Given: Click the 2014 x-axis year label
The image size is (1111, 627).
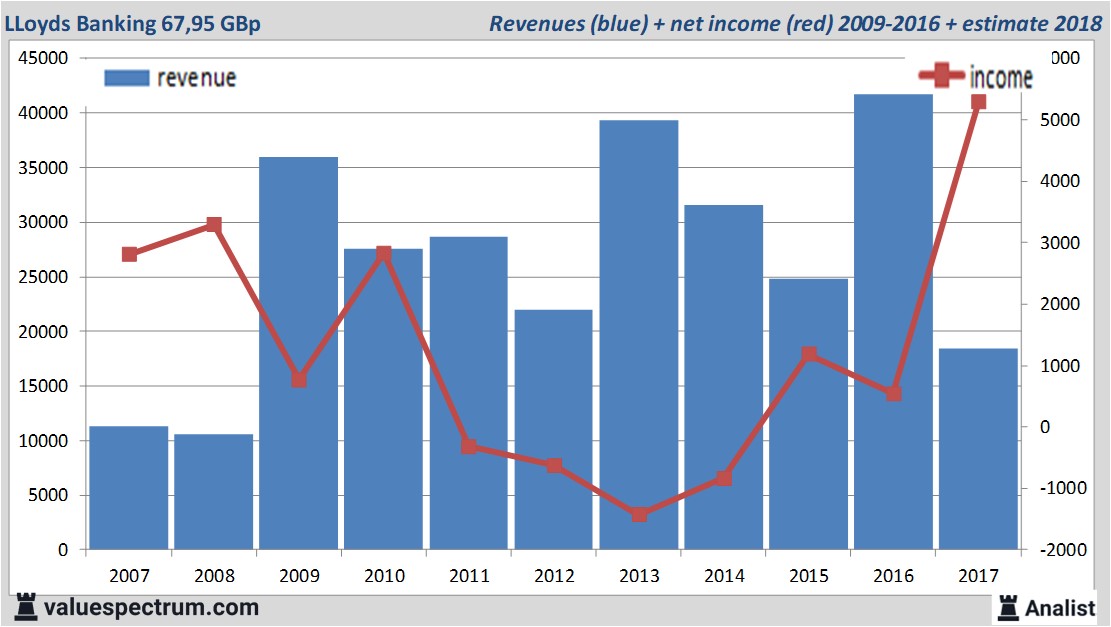Looking at the screenshot, I should pos(724,576).
